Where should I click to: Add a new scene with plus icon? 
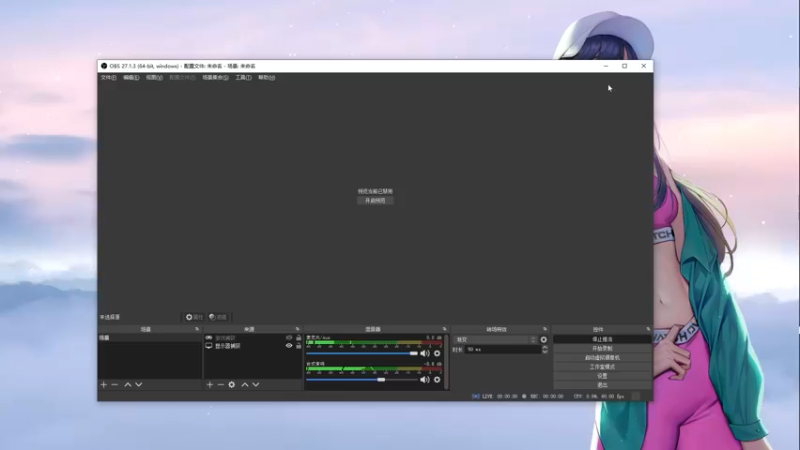point(104,385)
